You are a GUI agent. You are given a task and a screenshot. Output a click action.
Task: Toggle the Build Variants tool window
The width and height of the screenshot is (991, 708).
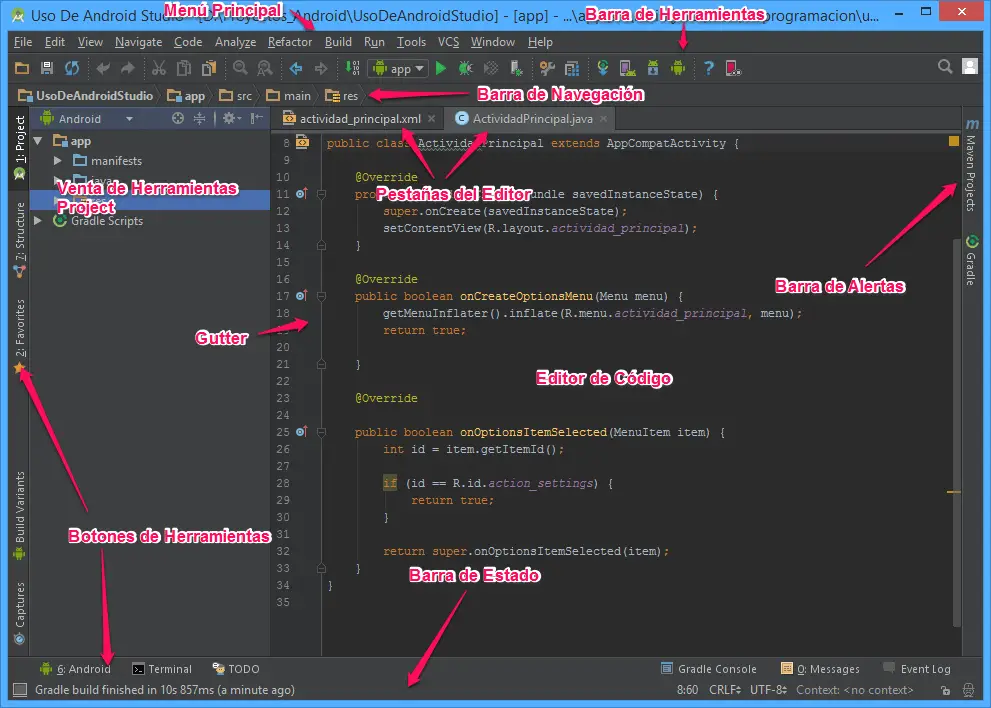click(20, 515)
